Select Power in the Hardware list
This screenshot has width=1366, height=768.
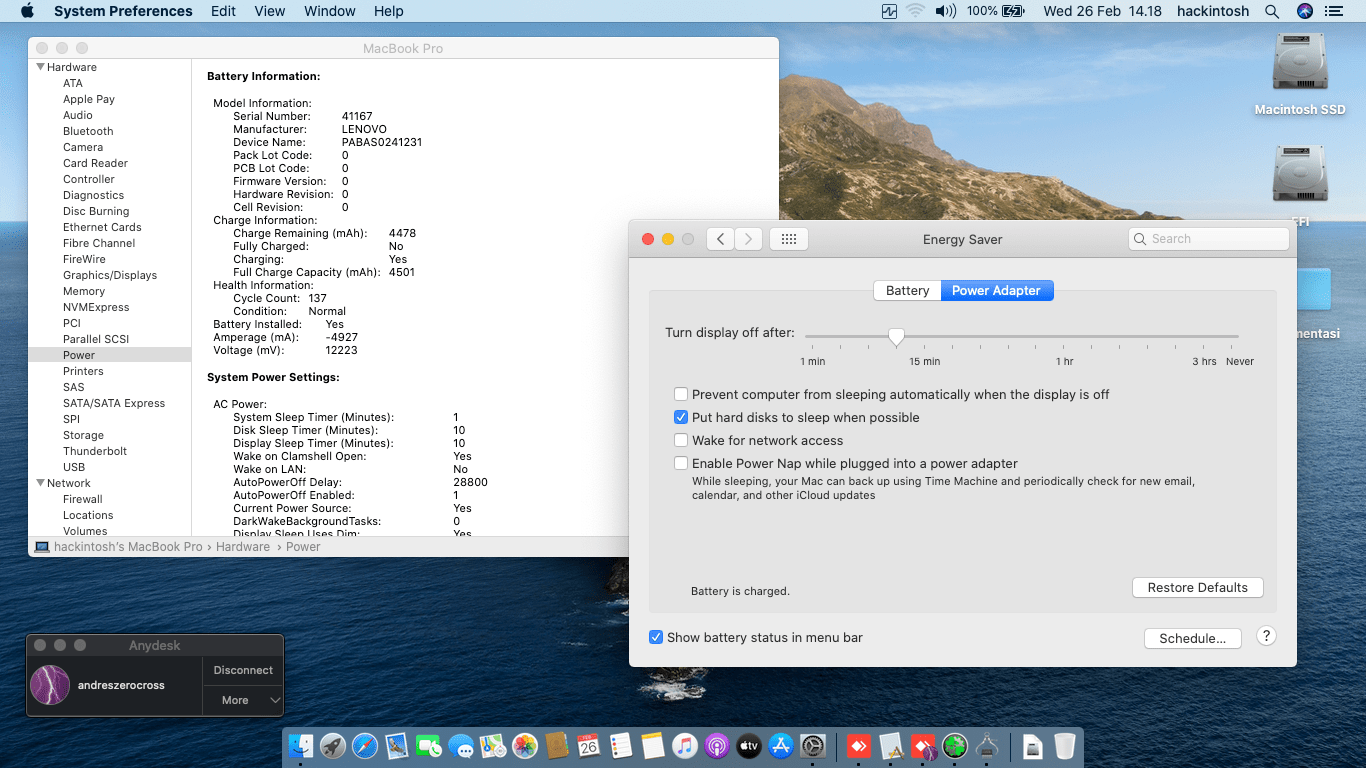point(110,355)
